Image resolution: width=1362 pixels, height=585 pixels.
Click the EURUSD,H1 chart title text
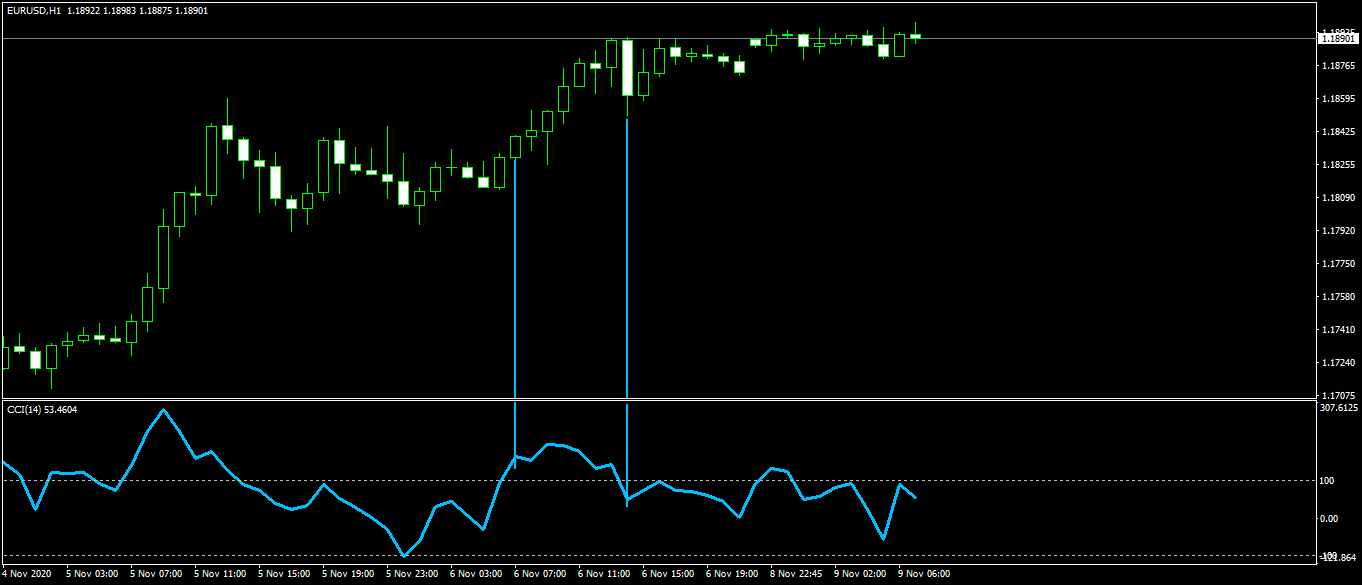pyautogui.click(x=33, y=10)
